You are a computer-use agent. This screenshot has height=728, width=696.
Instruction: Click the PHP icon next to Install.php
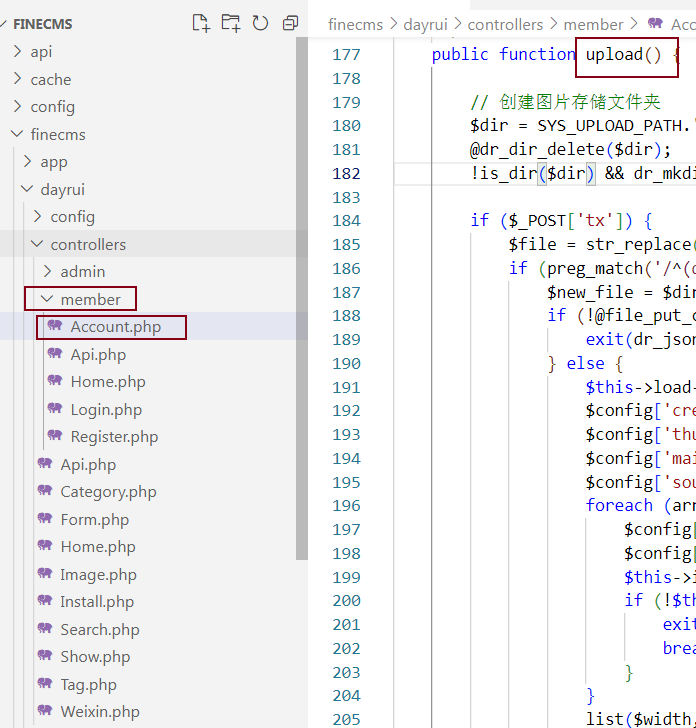point(44,601)
